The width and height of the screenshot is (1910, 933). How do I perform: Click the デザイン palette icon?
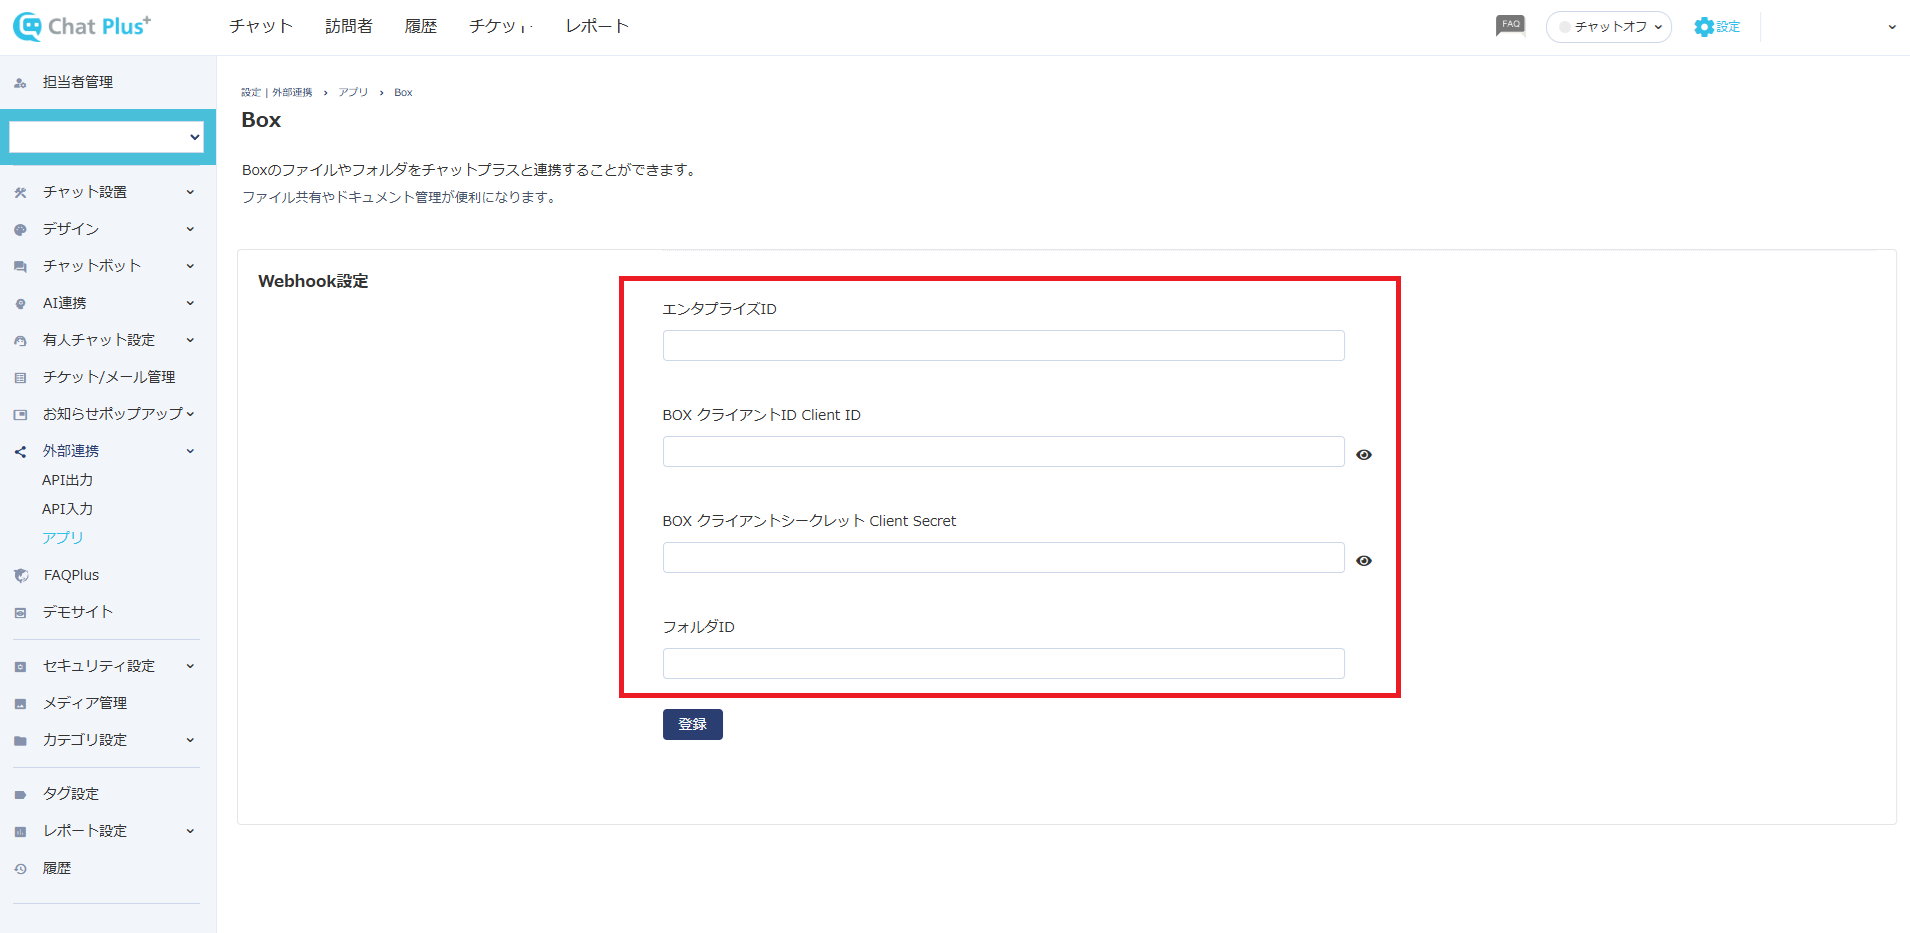coord(20,230)
